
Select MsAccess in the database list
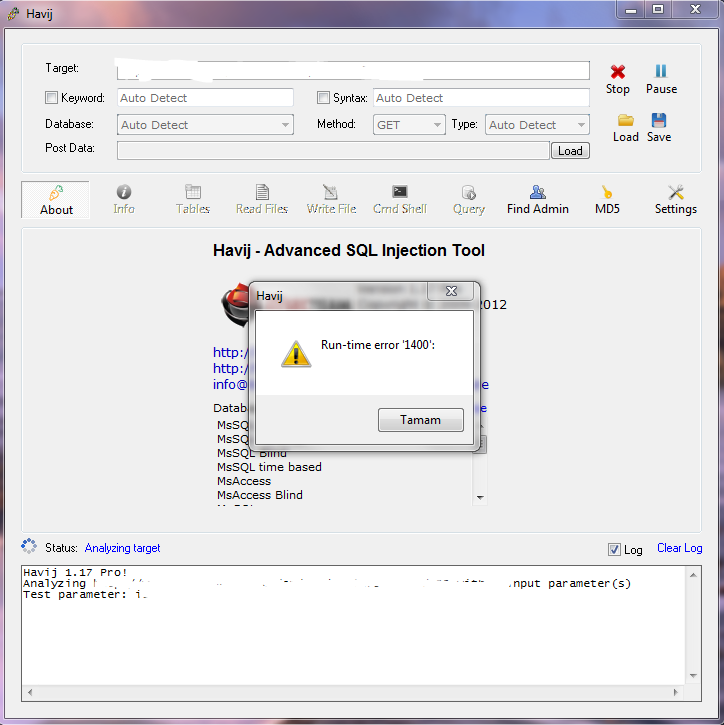pos(244,481)
